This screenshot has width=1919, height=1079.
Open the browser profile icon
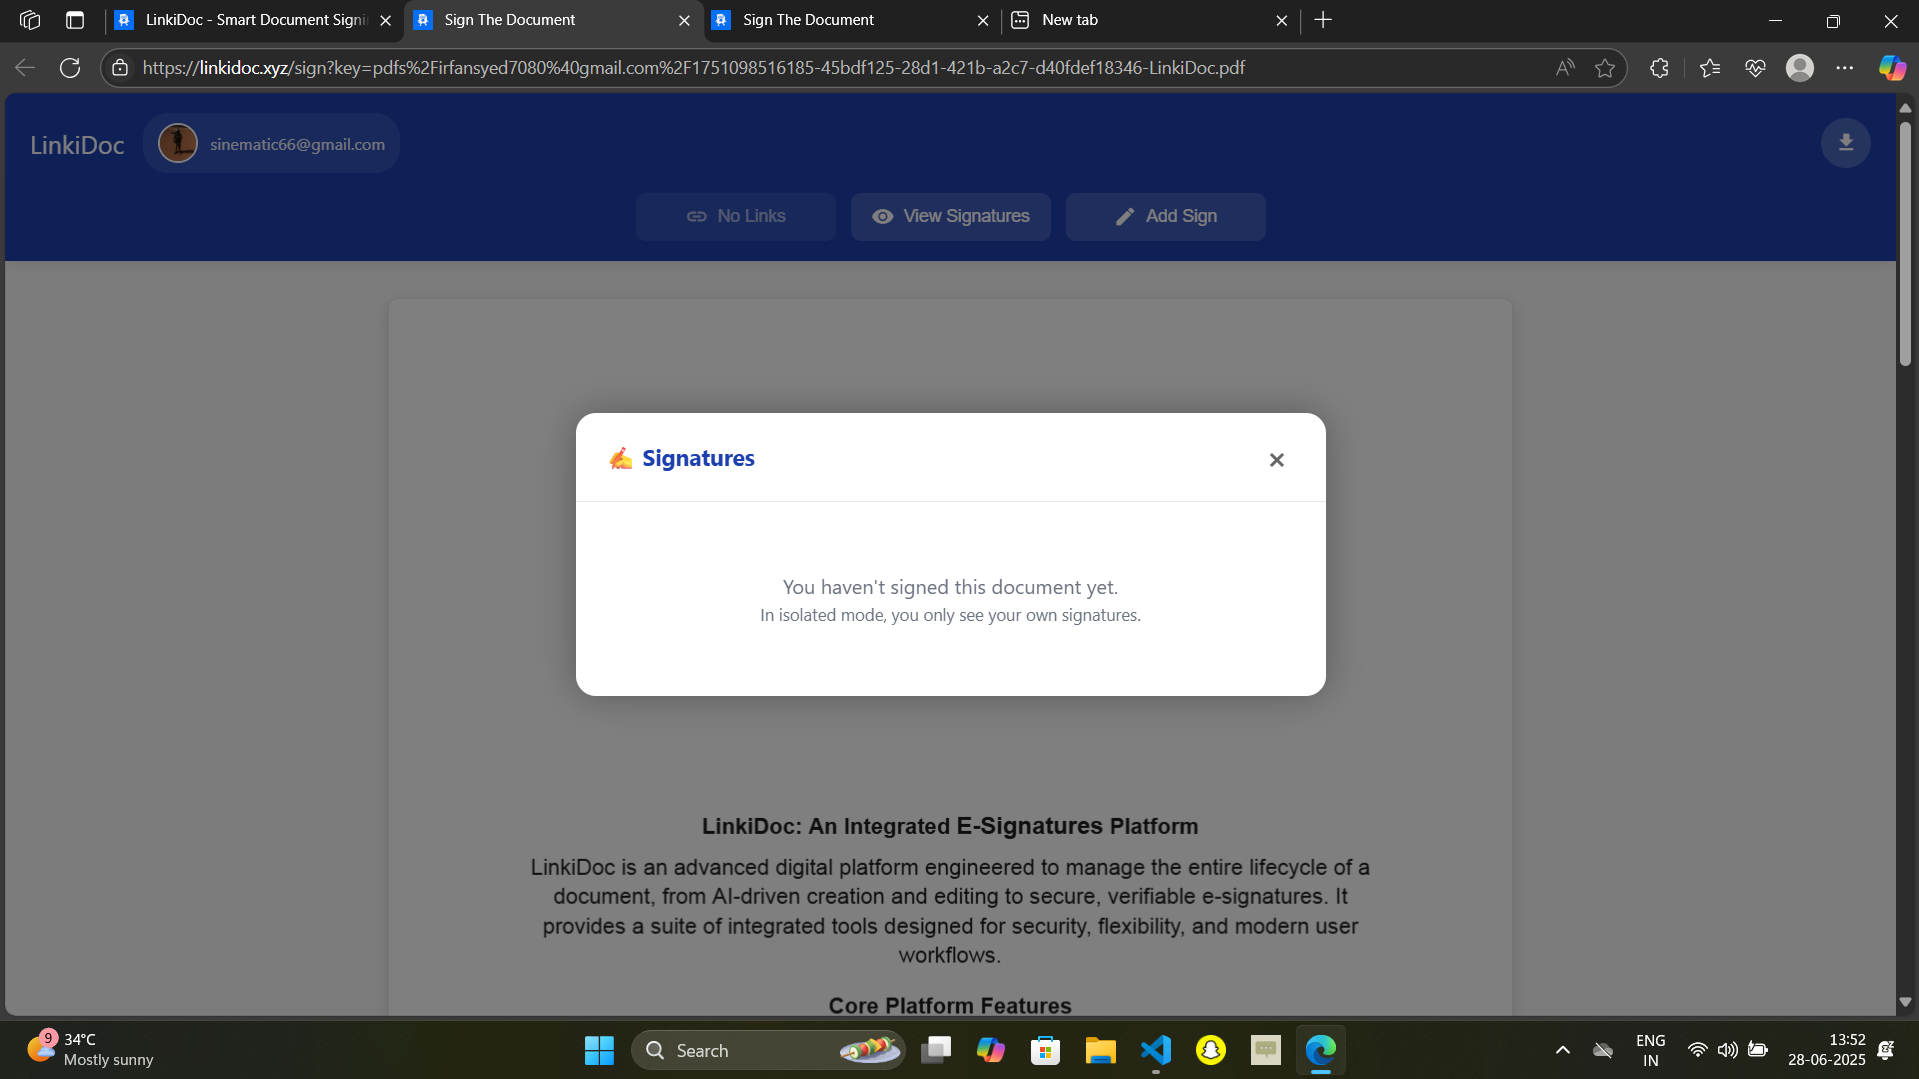(1800, 68)
